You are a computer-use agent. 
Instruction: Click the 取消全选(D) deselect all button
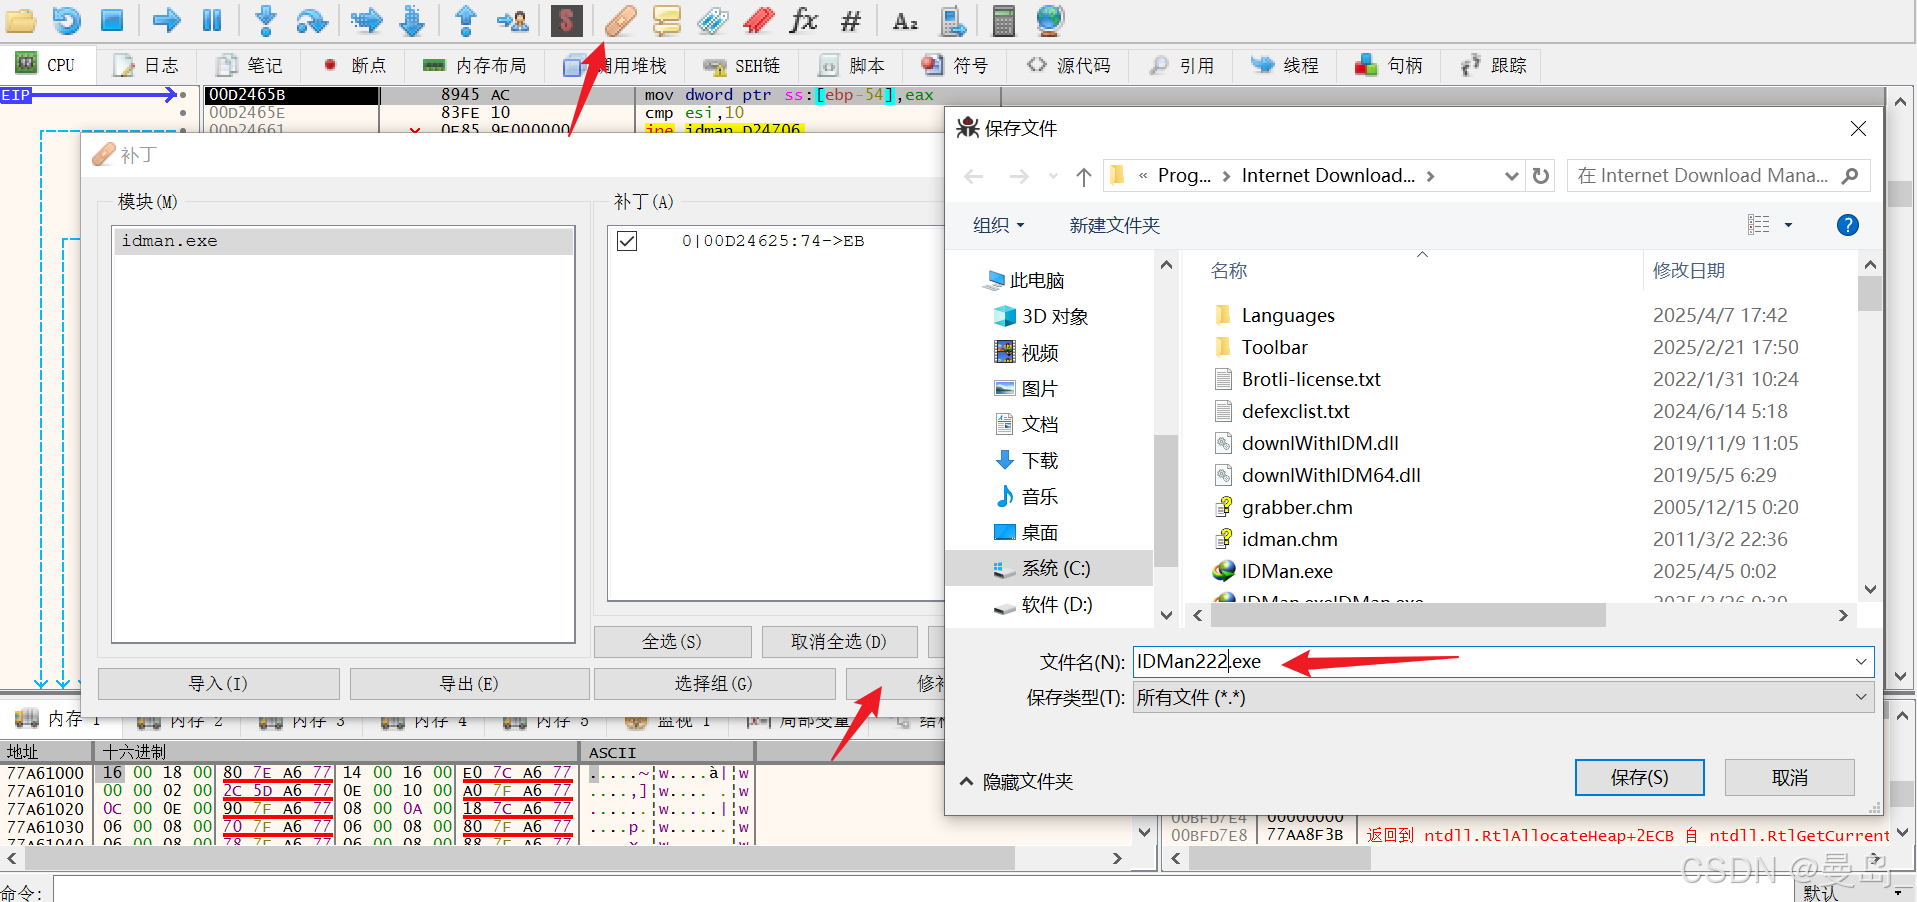click(x=838, y=641)
